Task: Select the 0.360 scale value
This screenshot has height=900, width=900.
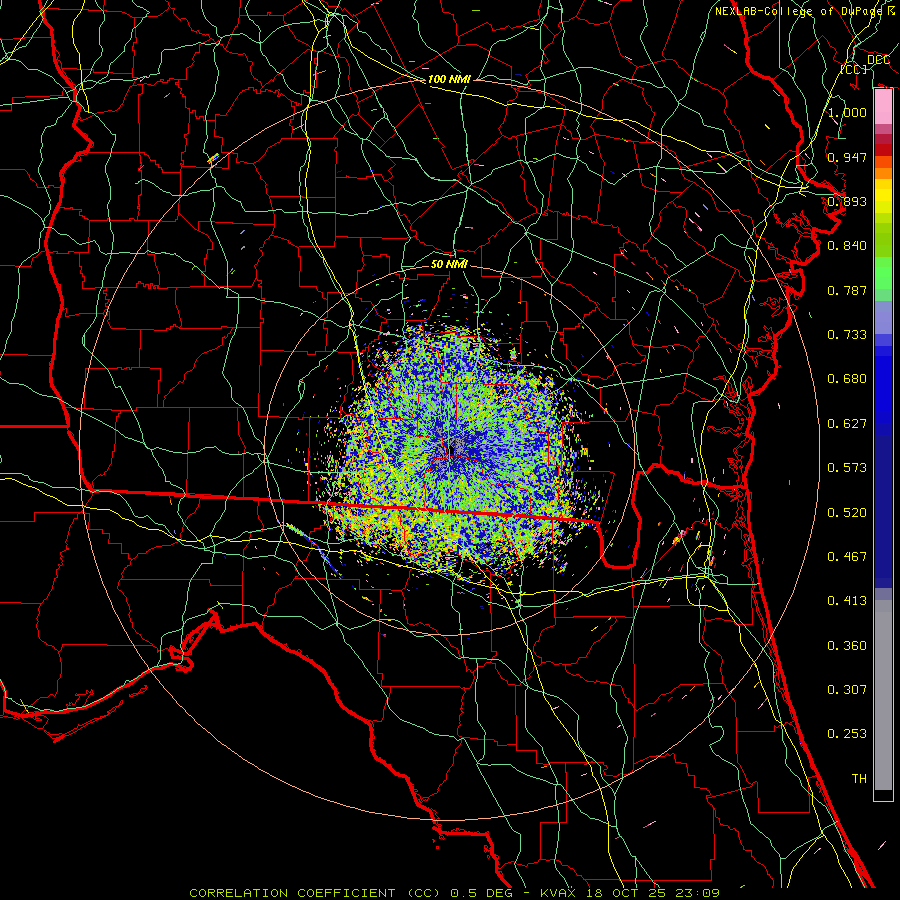Action: (x=847, y=646)
